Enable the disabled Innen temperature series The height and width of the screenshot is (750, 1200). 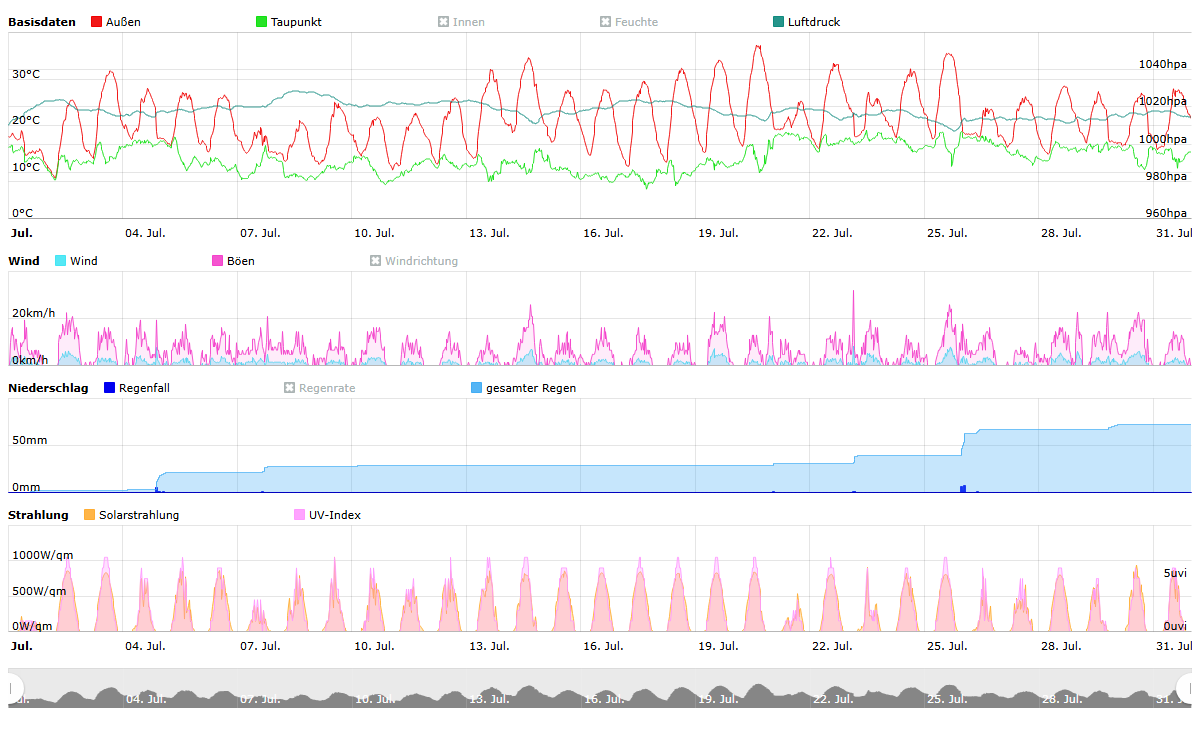(x=444, y=22)
